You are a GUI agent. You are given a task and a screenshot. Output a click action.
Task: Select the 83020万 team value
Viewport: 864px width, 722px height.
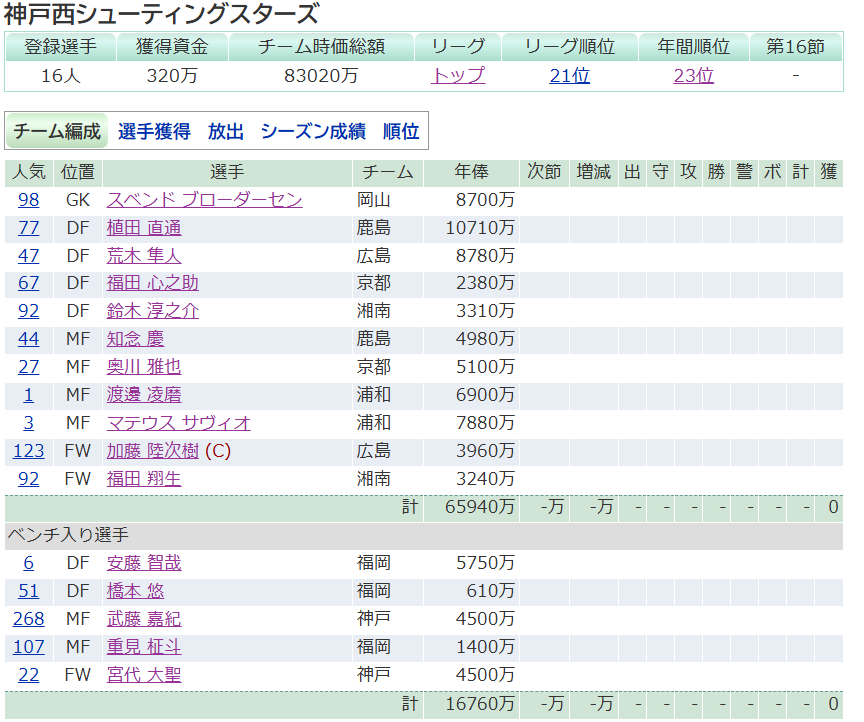coord(321,75)
